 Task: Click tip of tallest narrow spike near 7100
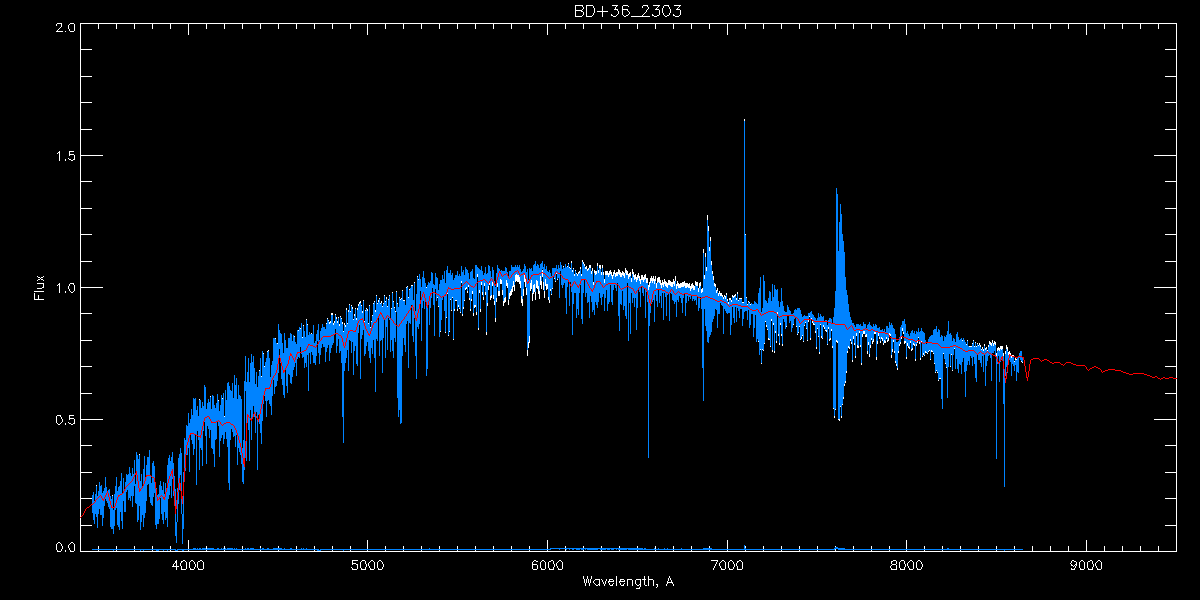pyautogui.click(x=744, y=121)
